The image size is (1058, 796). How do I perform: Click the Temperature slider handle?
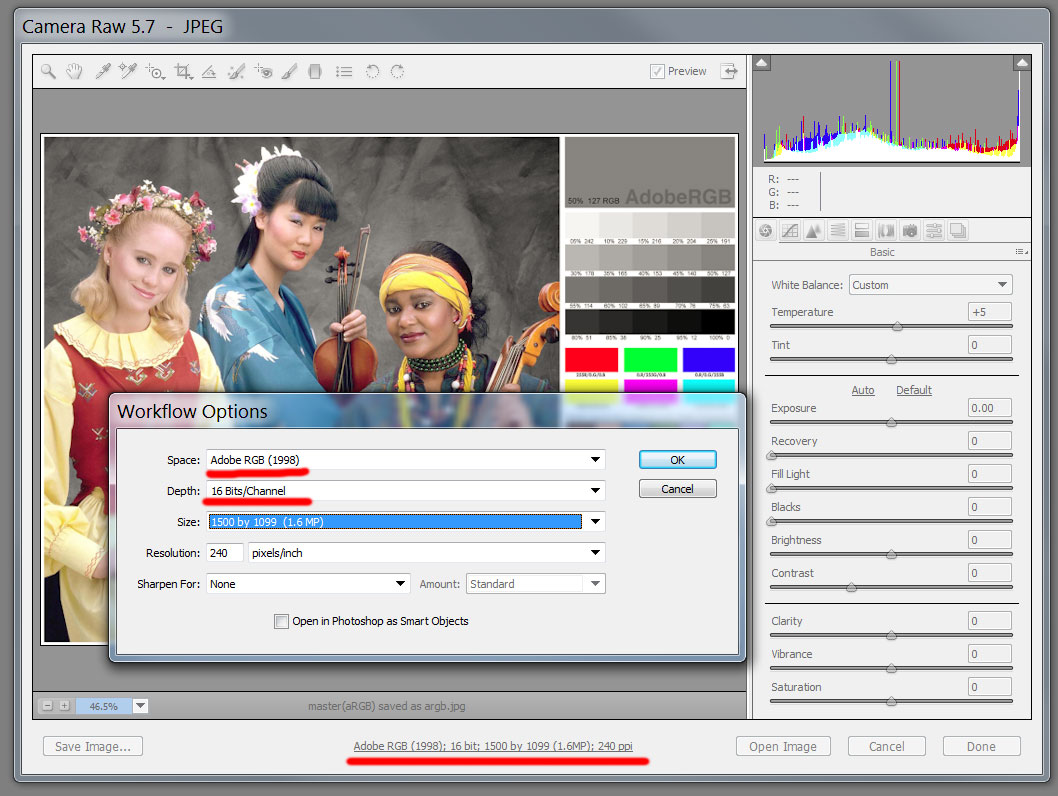(x=897, y=326)
